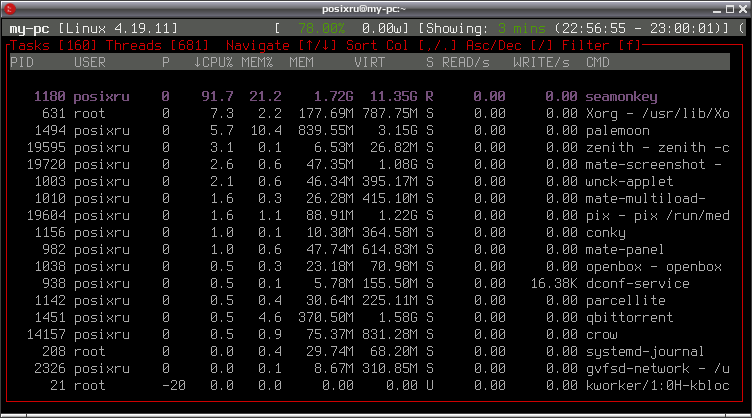Select the dconf-service process row
This screenshot has height=418, width=752.
point(370,284)
